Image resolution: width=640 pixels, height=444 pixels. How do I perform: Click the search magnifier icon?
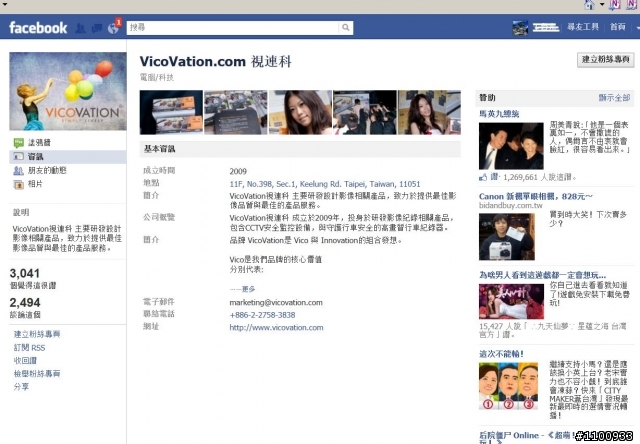346,27
